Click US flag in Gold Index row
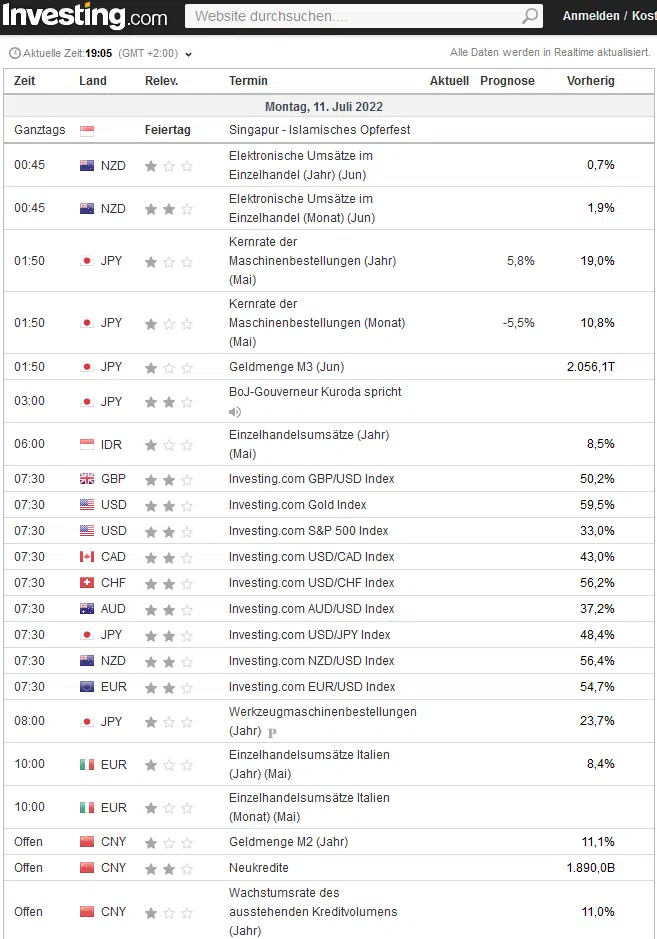The height and width of the screenshot is (939, 657). coord(87,505)
